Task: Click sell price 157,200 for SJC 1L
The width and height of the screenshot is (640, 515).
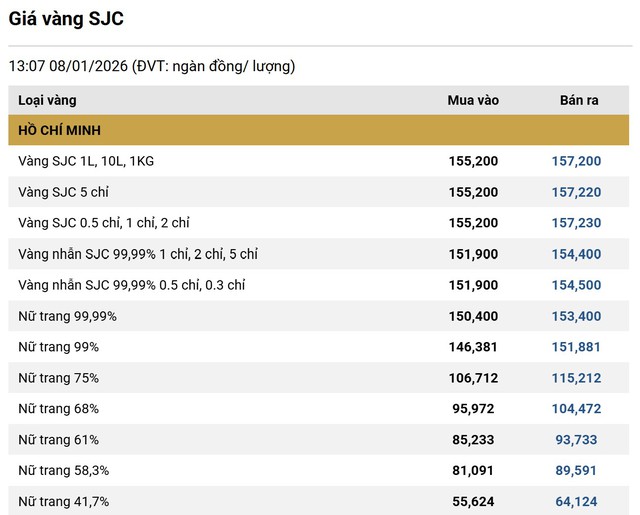Action: [576, 161]
